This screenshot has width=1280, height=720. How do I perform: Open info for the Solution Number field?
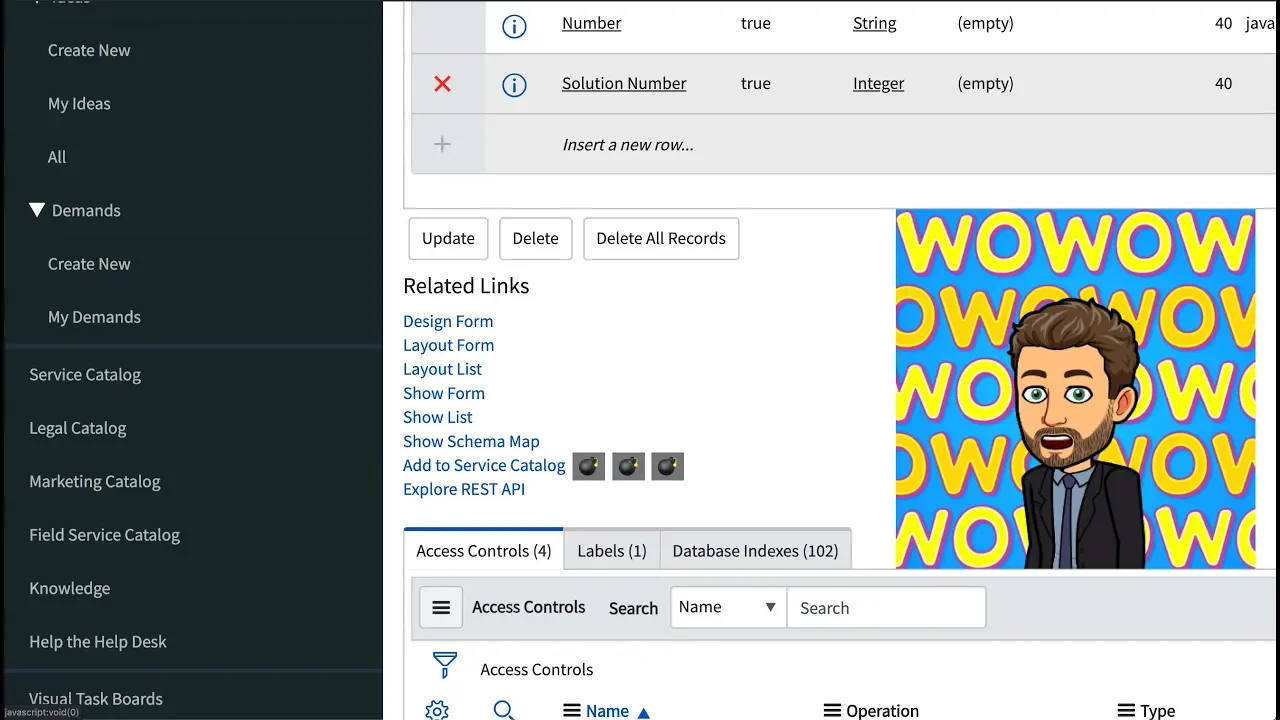[x=514, y=85]
